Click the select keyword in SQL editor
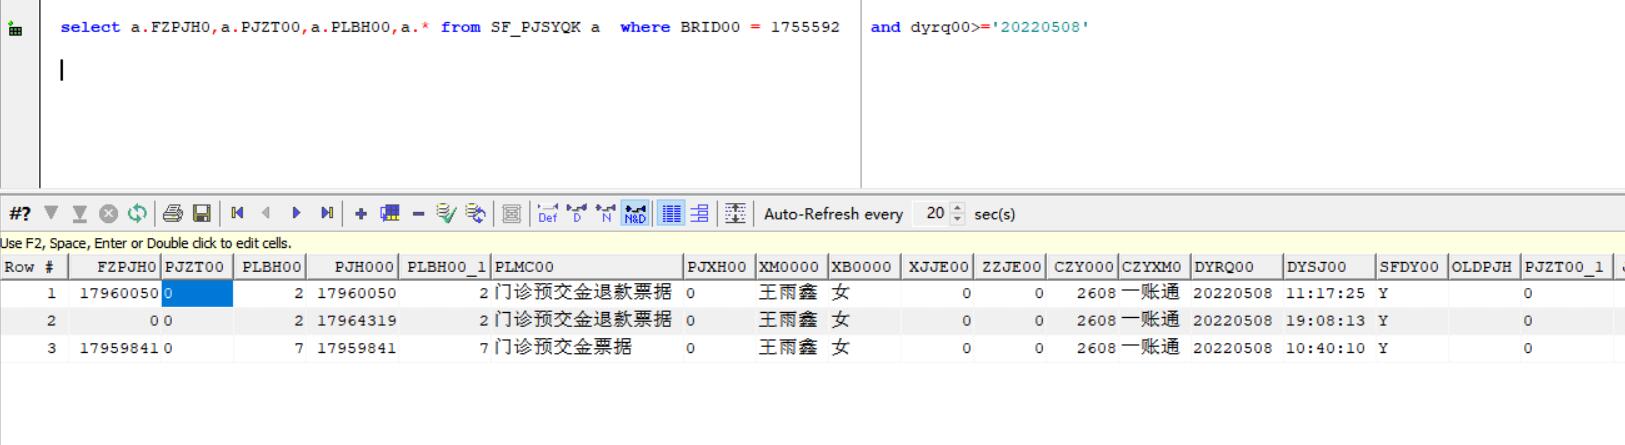This screenshot has height=445, width=1625. 90,27
